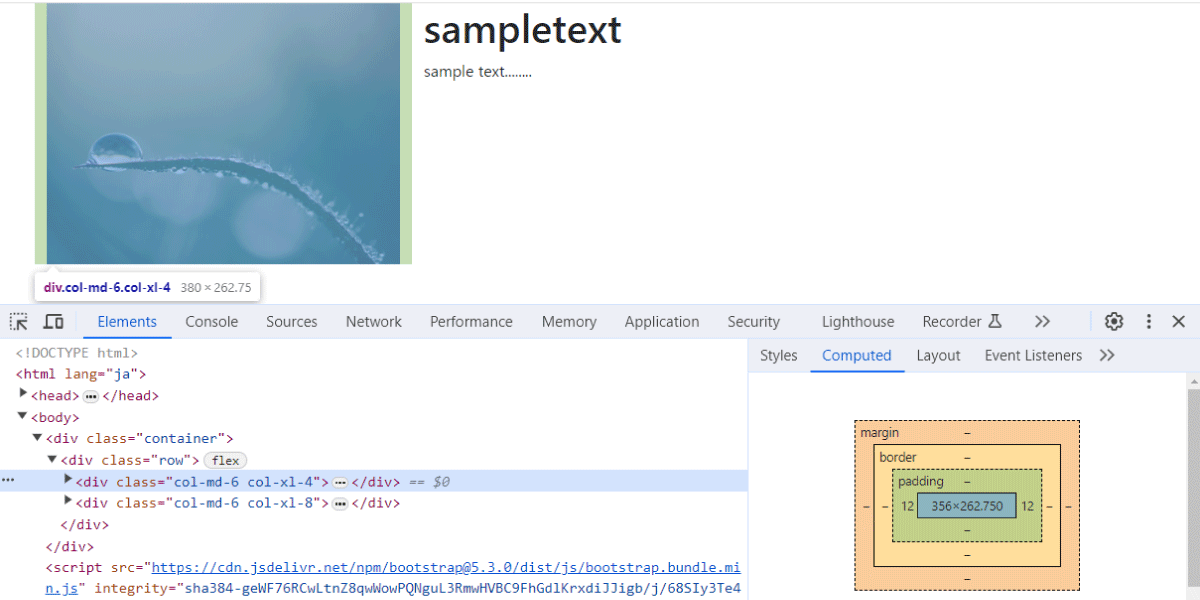Collapse the container div node
Screen dimensions: 1200x600
(38, 438)
